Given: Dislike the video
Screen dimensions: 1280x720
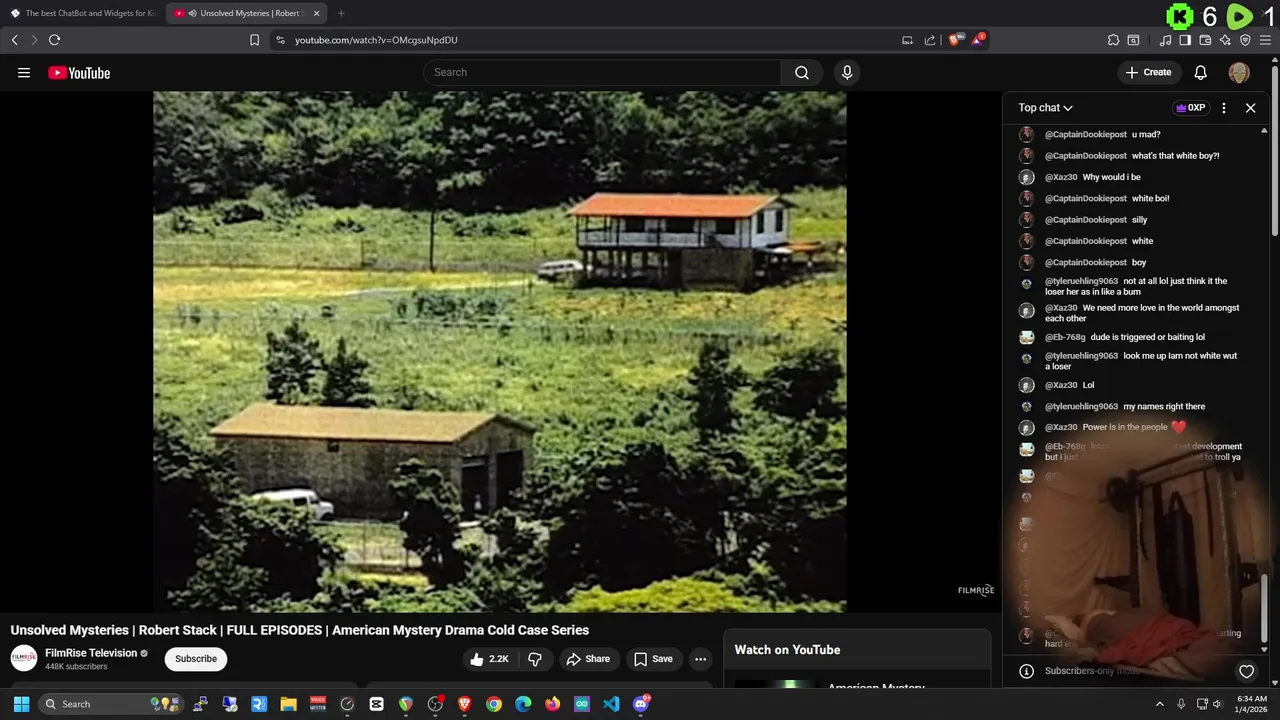Looking at the screenshot, I should [535, 659].
